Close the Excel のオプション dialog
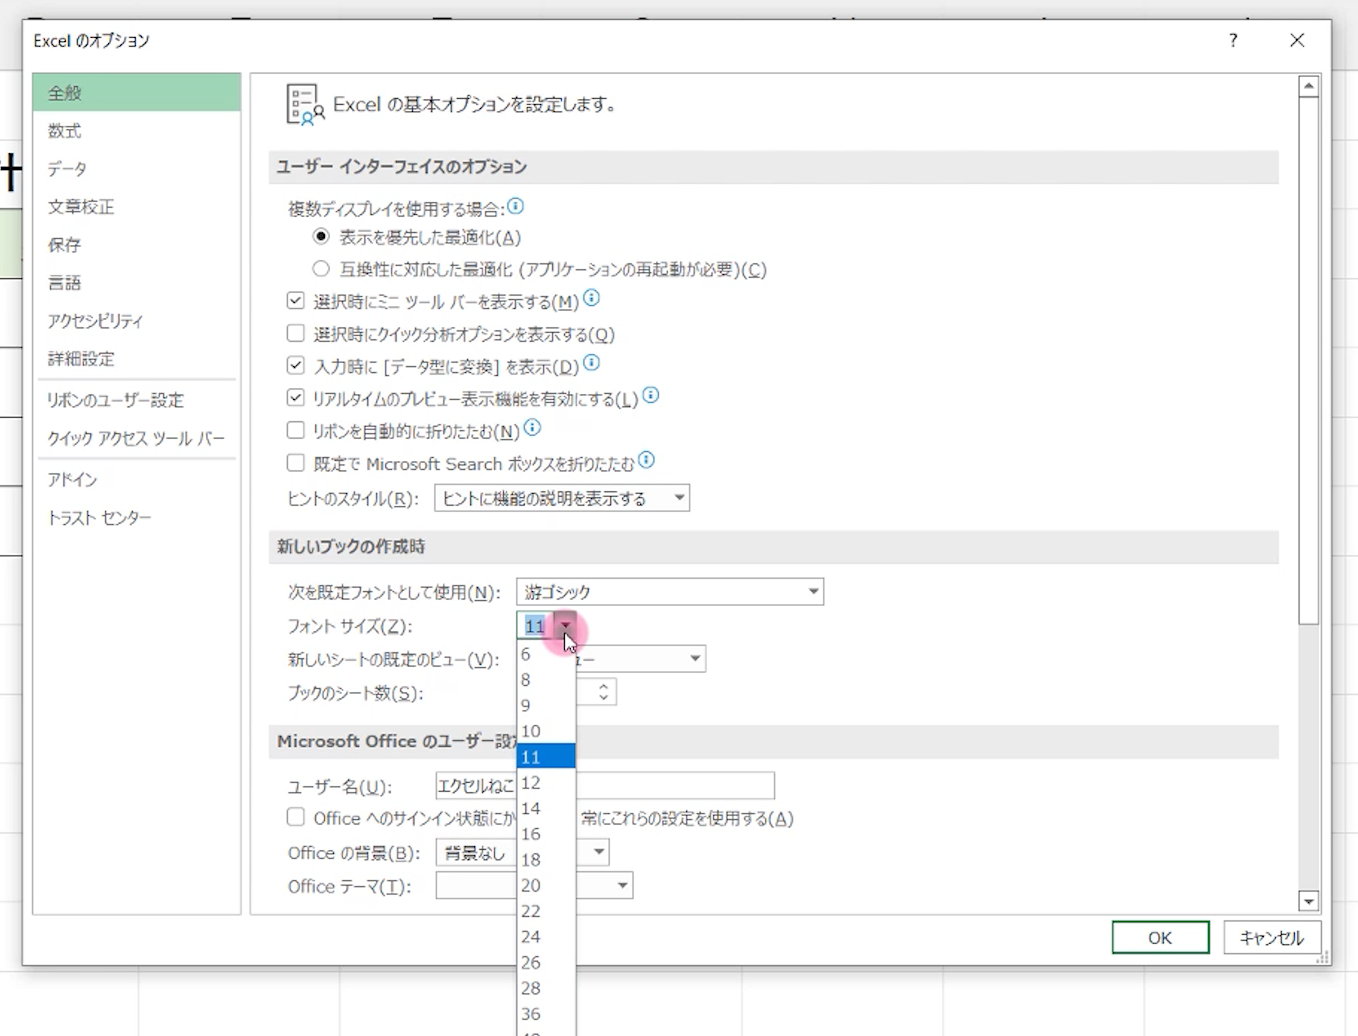Screen dimensions: 1358x1036 point(1297,40)
